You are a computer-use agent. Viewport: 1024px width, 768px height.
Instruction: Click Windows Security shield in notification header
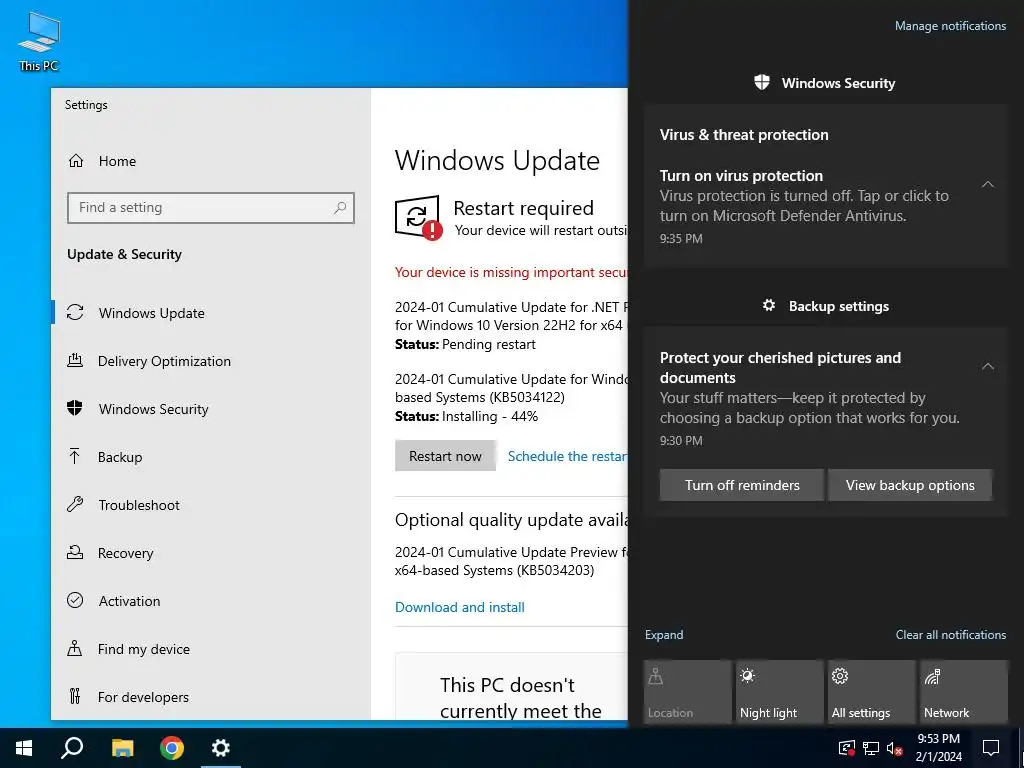point(761,82)
